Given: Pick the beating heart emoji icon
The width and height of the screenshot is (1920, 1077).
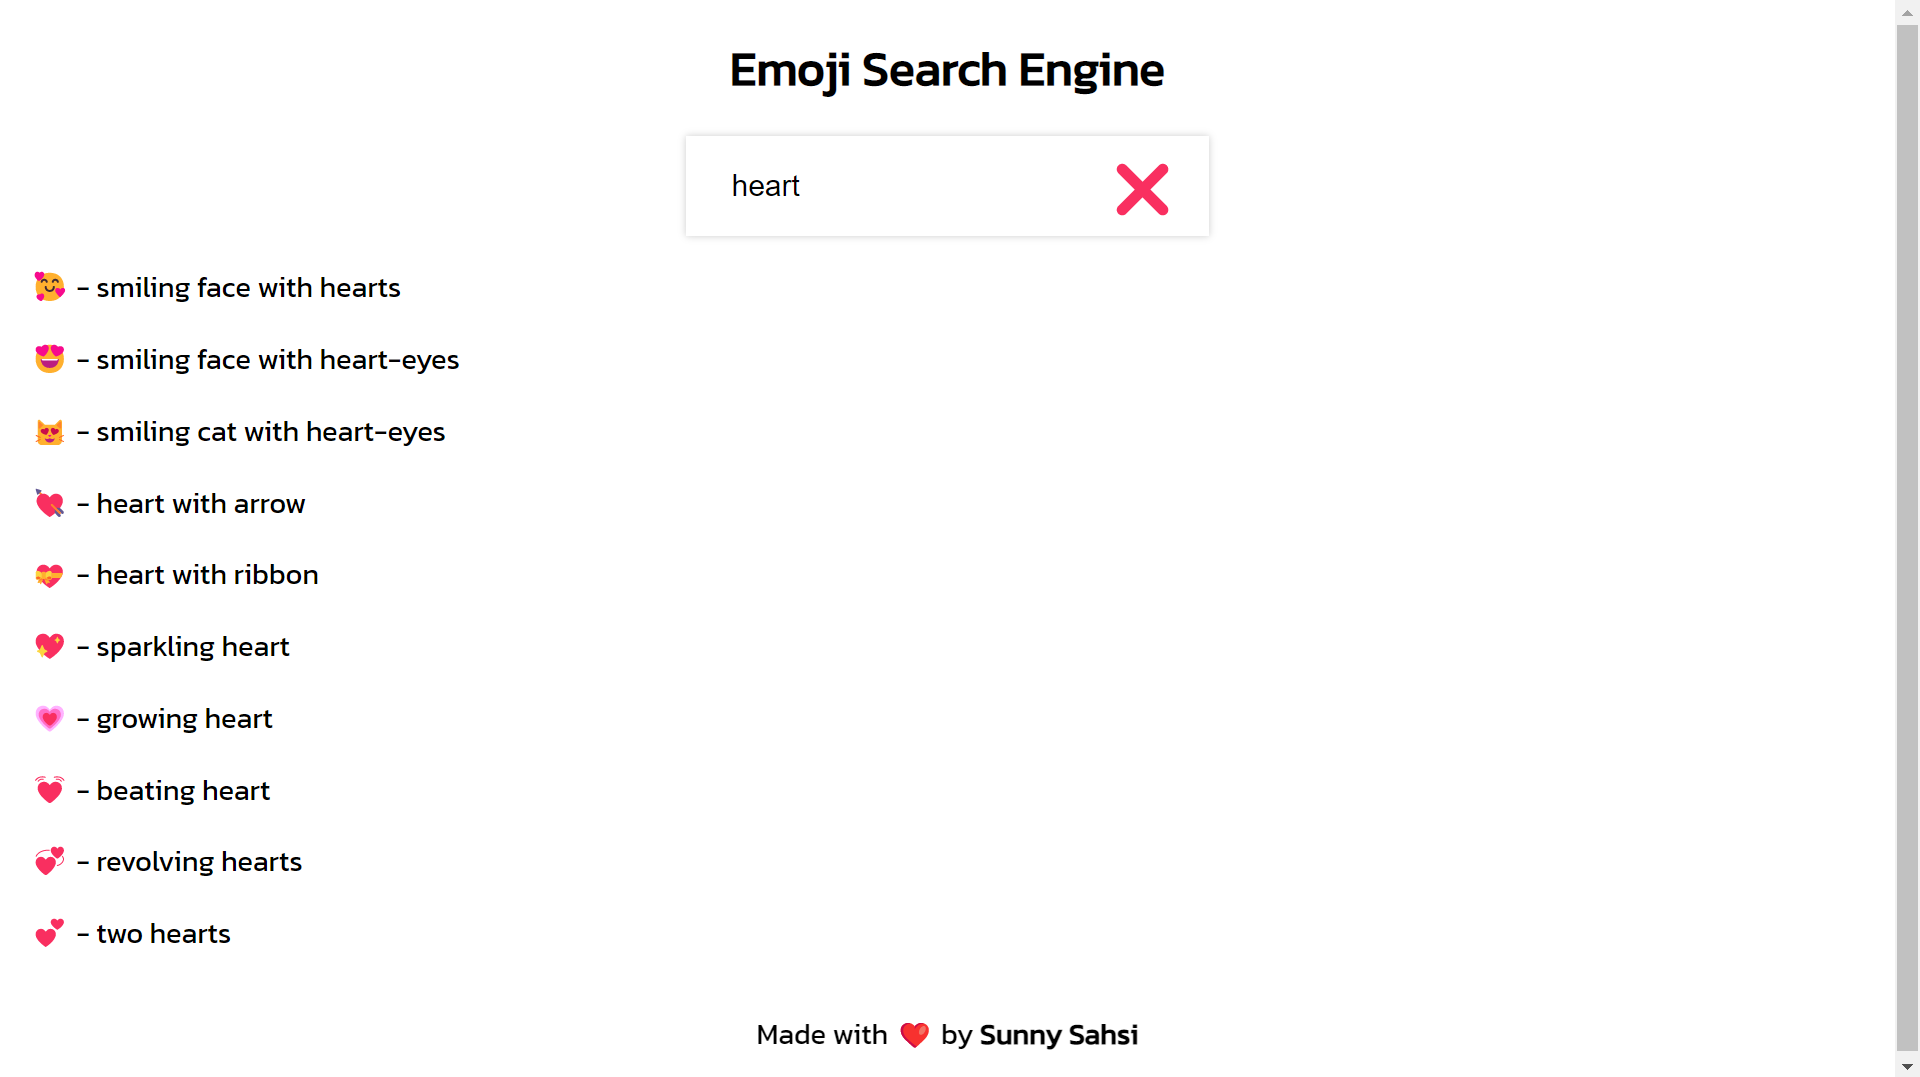Looking at the screenshot, I should click(49, 790).
